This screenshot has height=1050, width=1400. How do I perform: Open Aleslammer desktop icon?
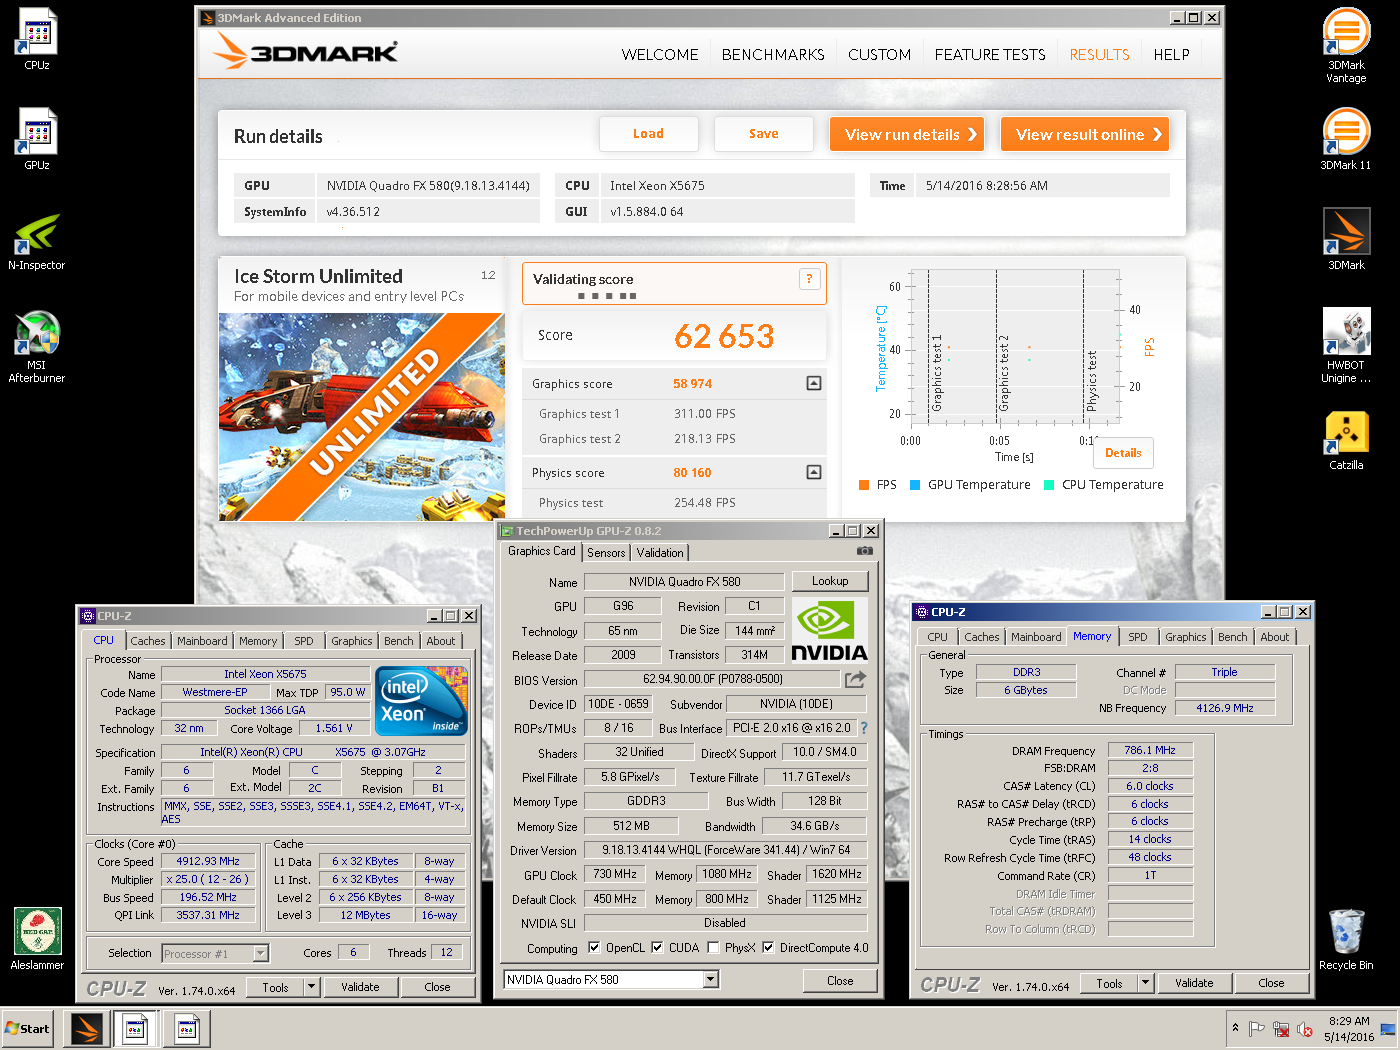coord(37,939)
